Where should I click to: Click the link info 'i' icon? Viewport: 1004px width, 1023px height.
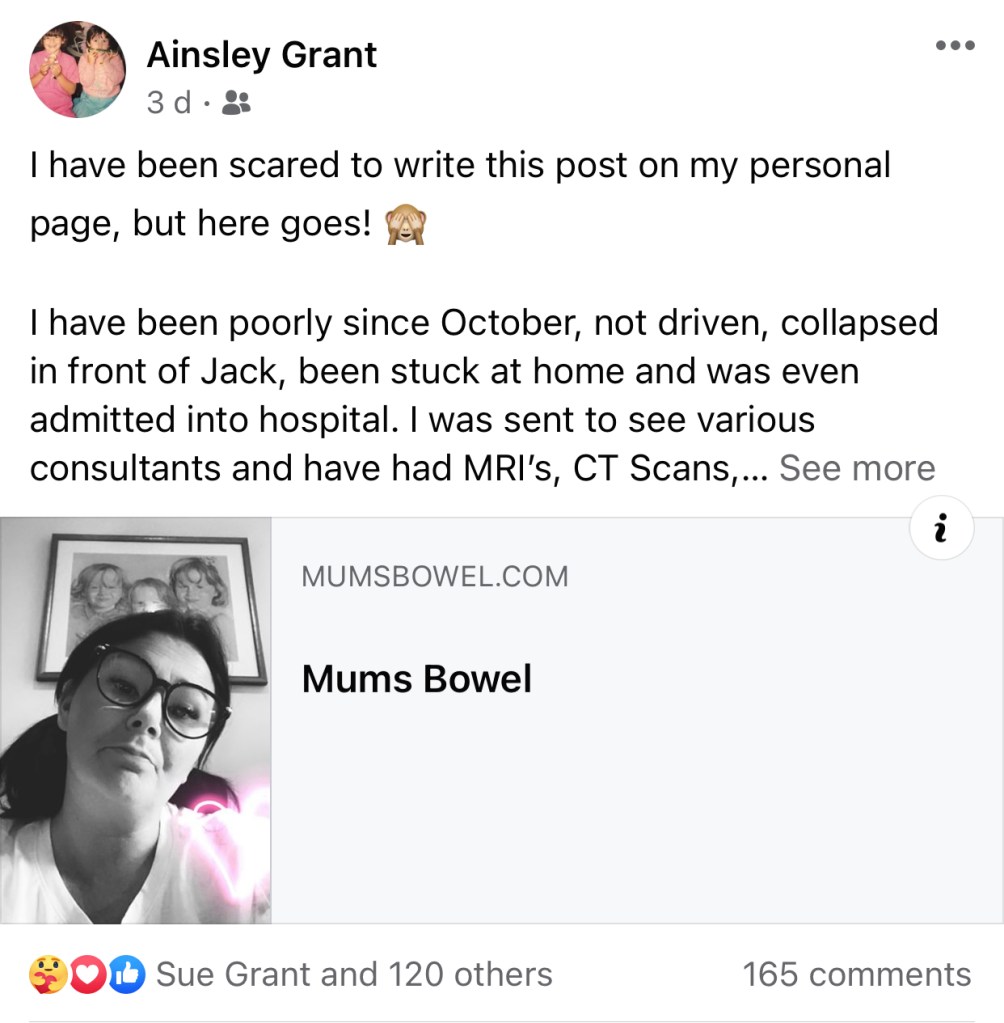click(x=941, y=530)
